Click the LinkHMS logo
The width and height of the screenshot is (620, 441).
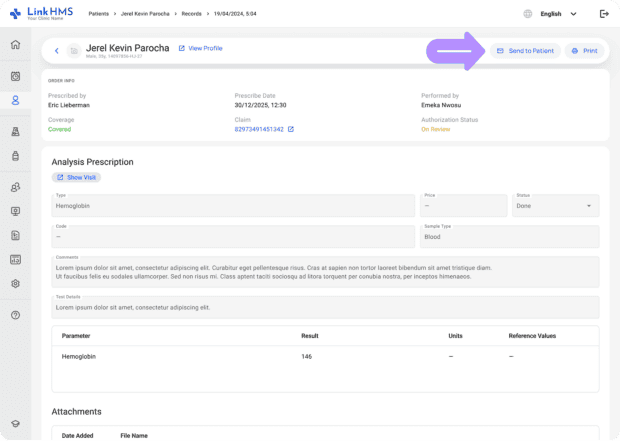pos(42,13)
